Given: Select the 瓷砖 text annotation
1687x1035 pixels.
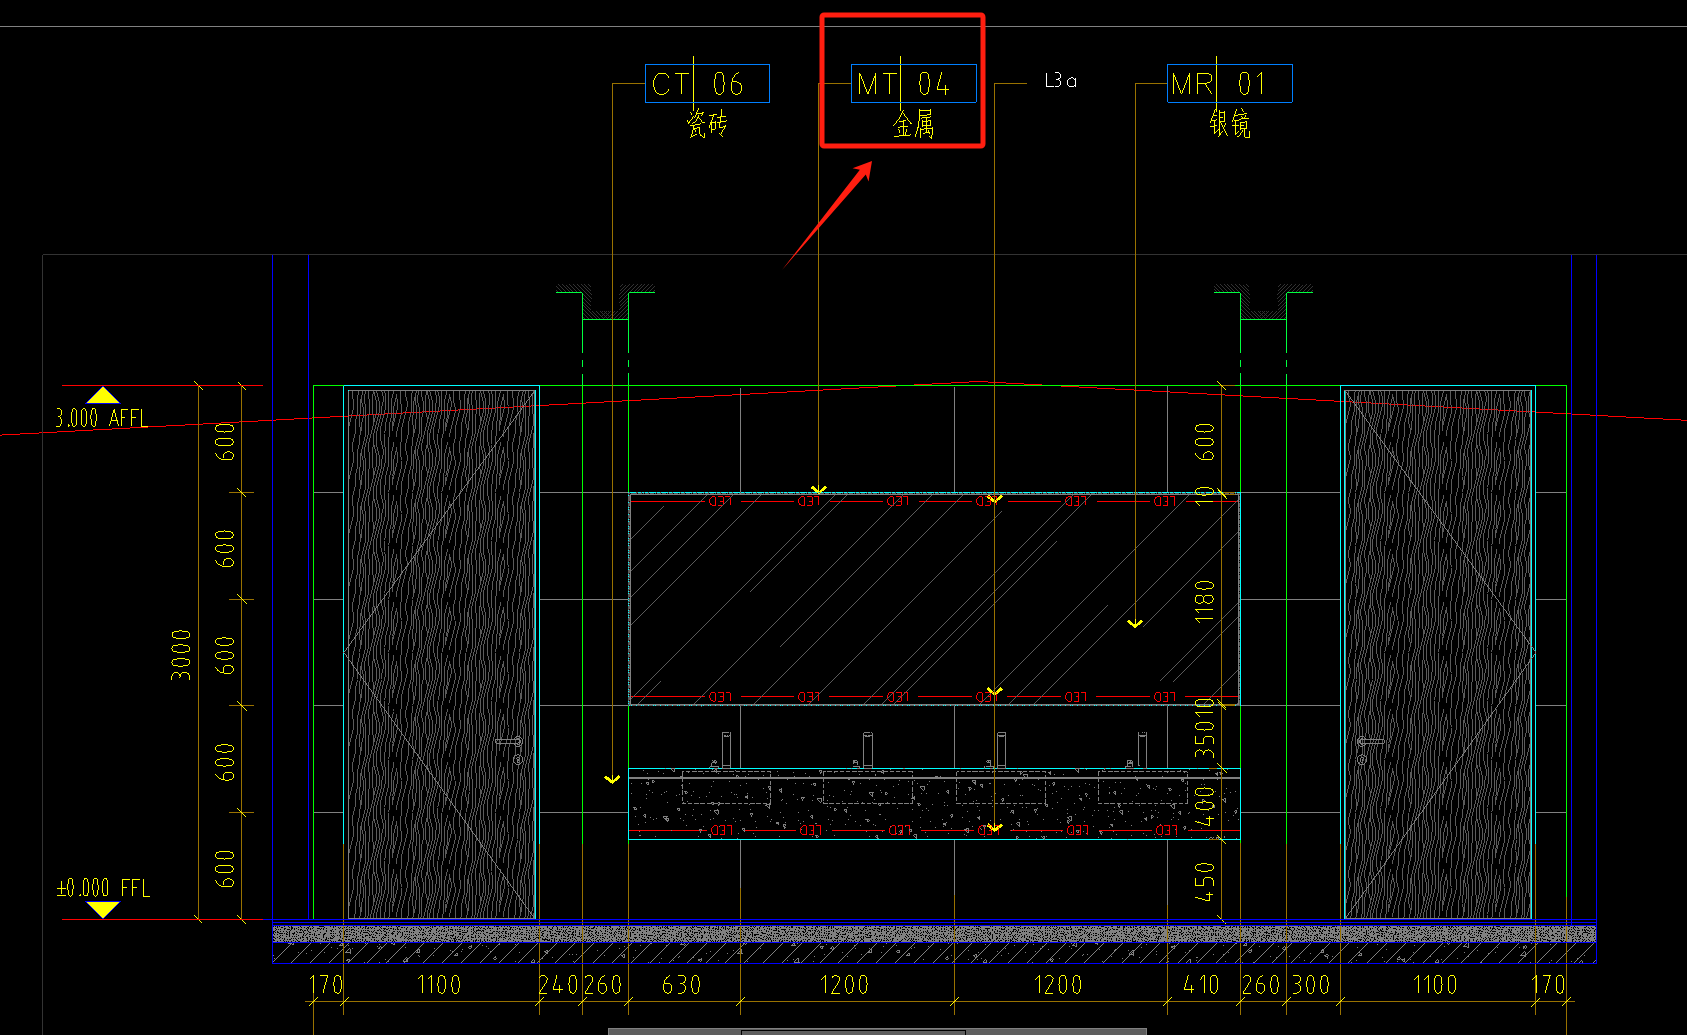Looking at the screenshot, I should click(x=707, y=124).
